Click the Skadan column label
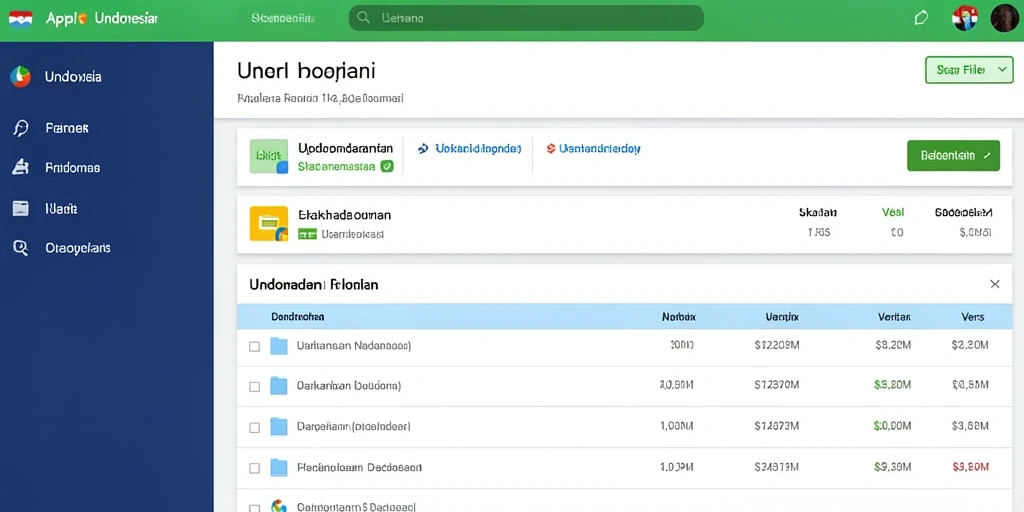1024x512 pixels. pos(818,213)
